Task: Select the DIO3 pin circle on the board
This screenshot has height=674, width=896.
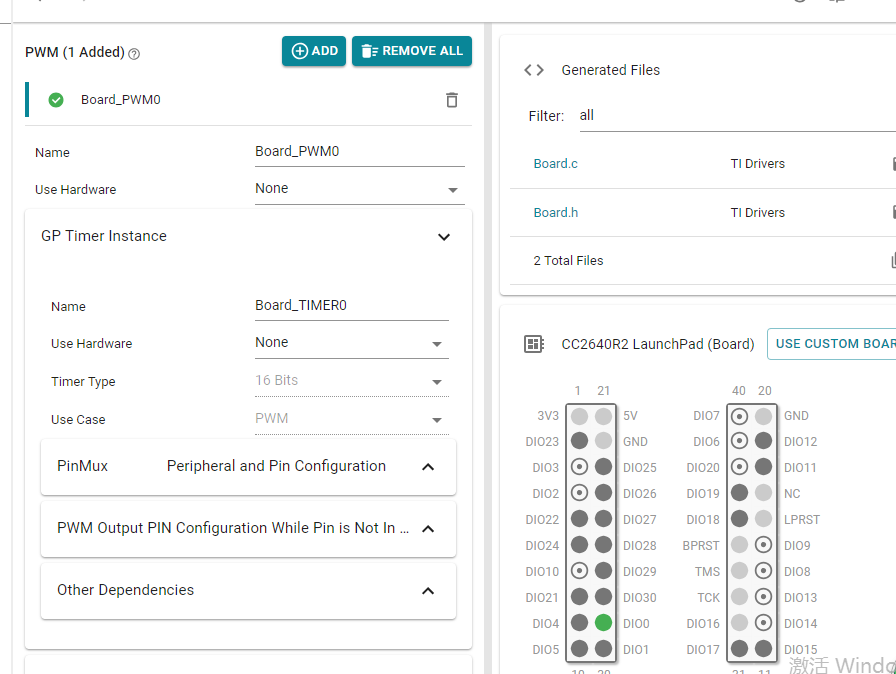Action: 579,467
